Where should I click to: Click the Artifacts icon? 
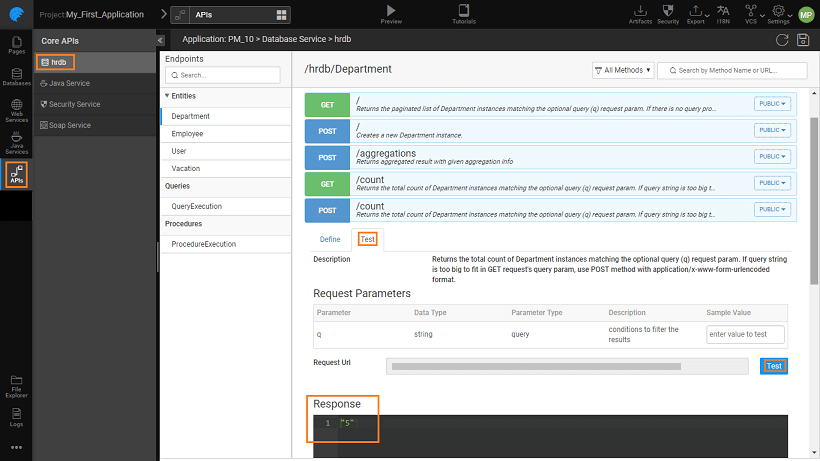641,12
